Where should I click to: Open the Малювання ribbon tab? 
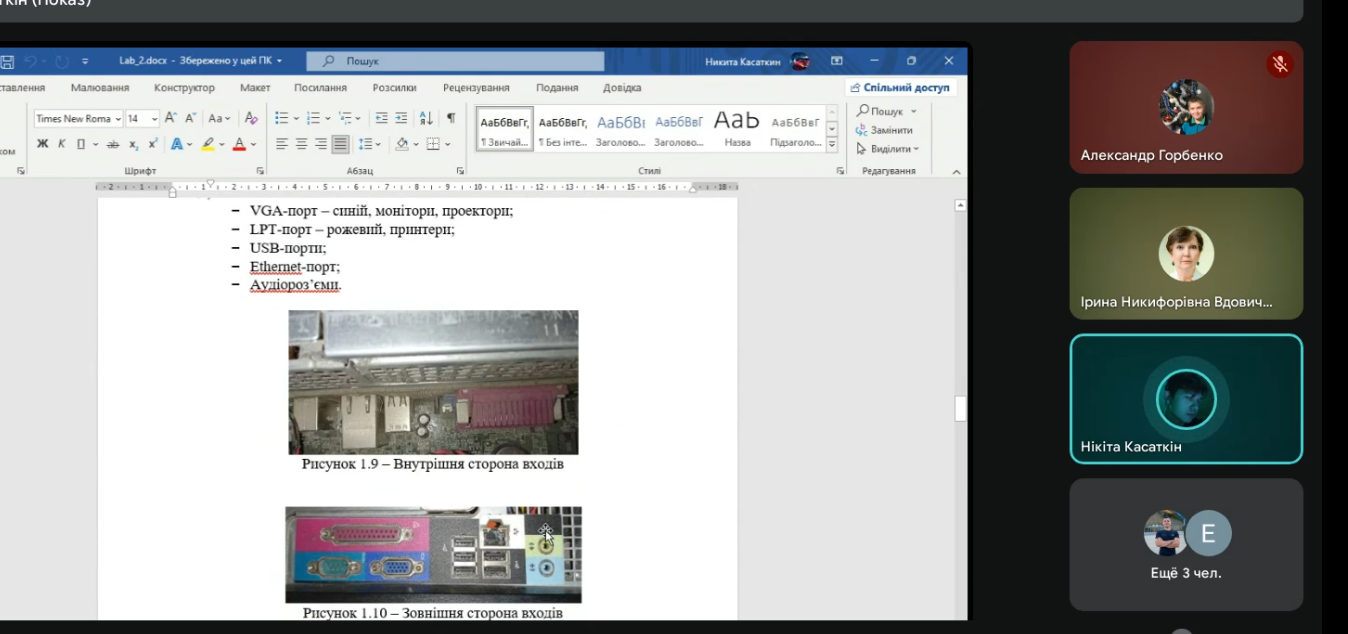(100, 88)
